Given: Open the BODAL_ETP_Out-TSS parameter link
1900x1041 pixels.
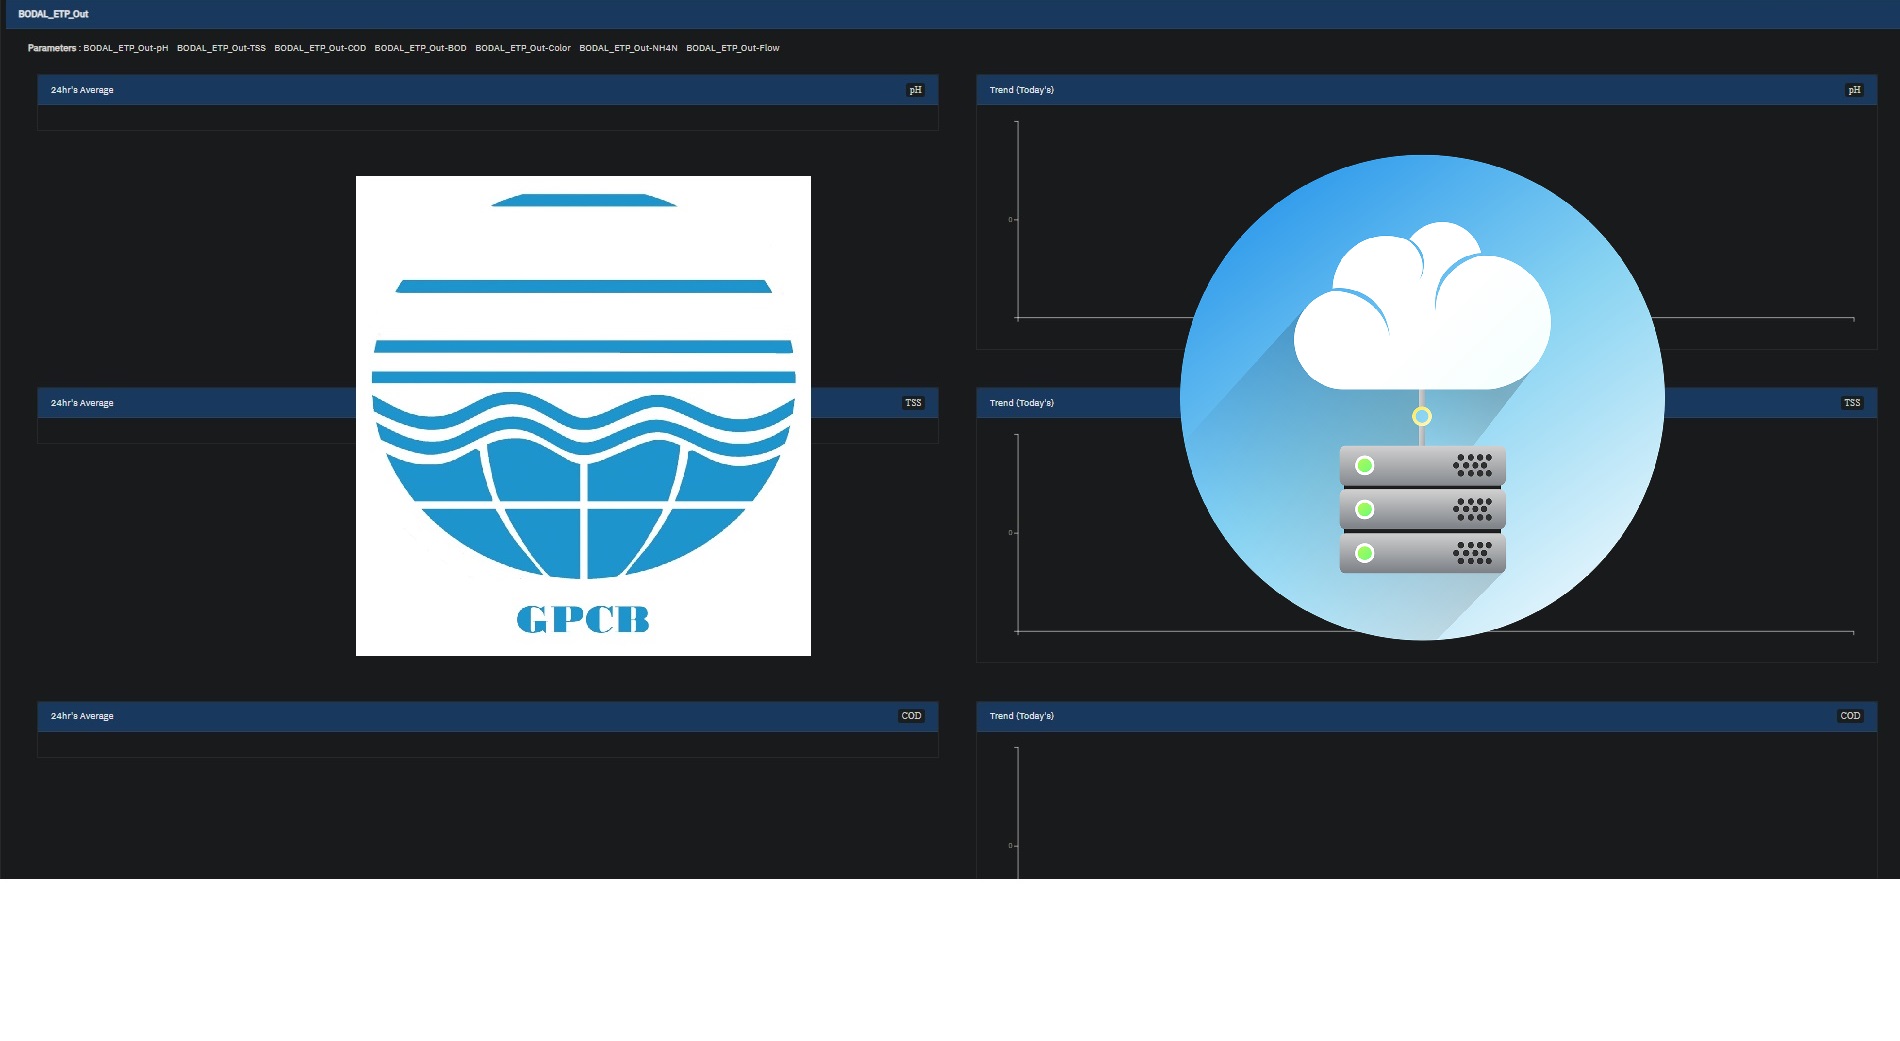Looking at the screenshot, I should pos(221,48).
